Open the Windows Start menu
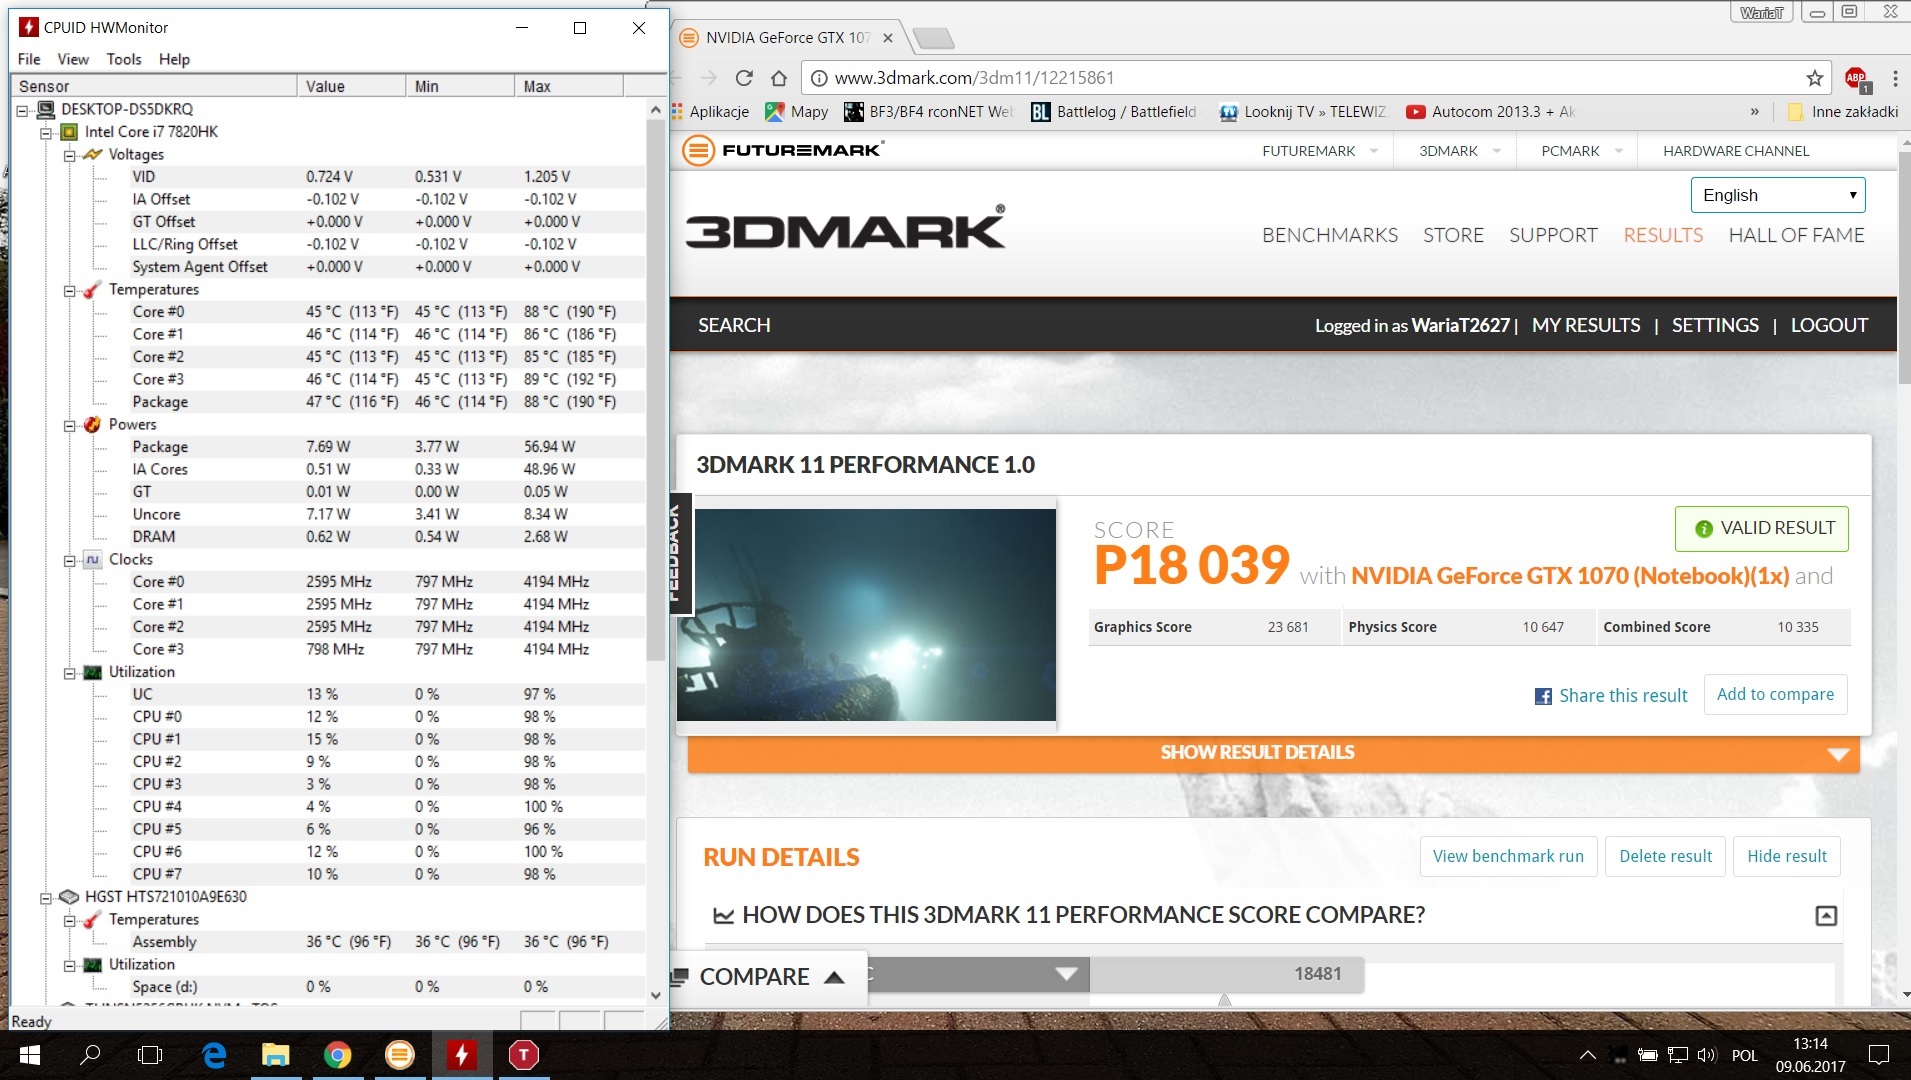 pyautogui.click(x=30, y=1055)
